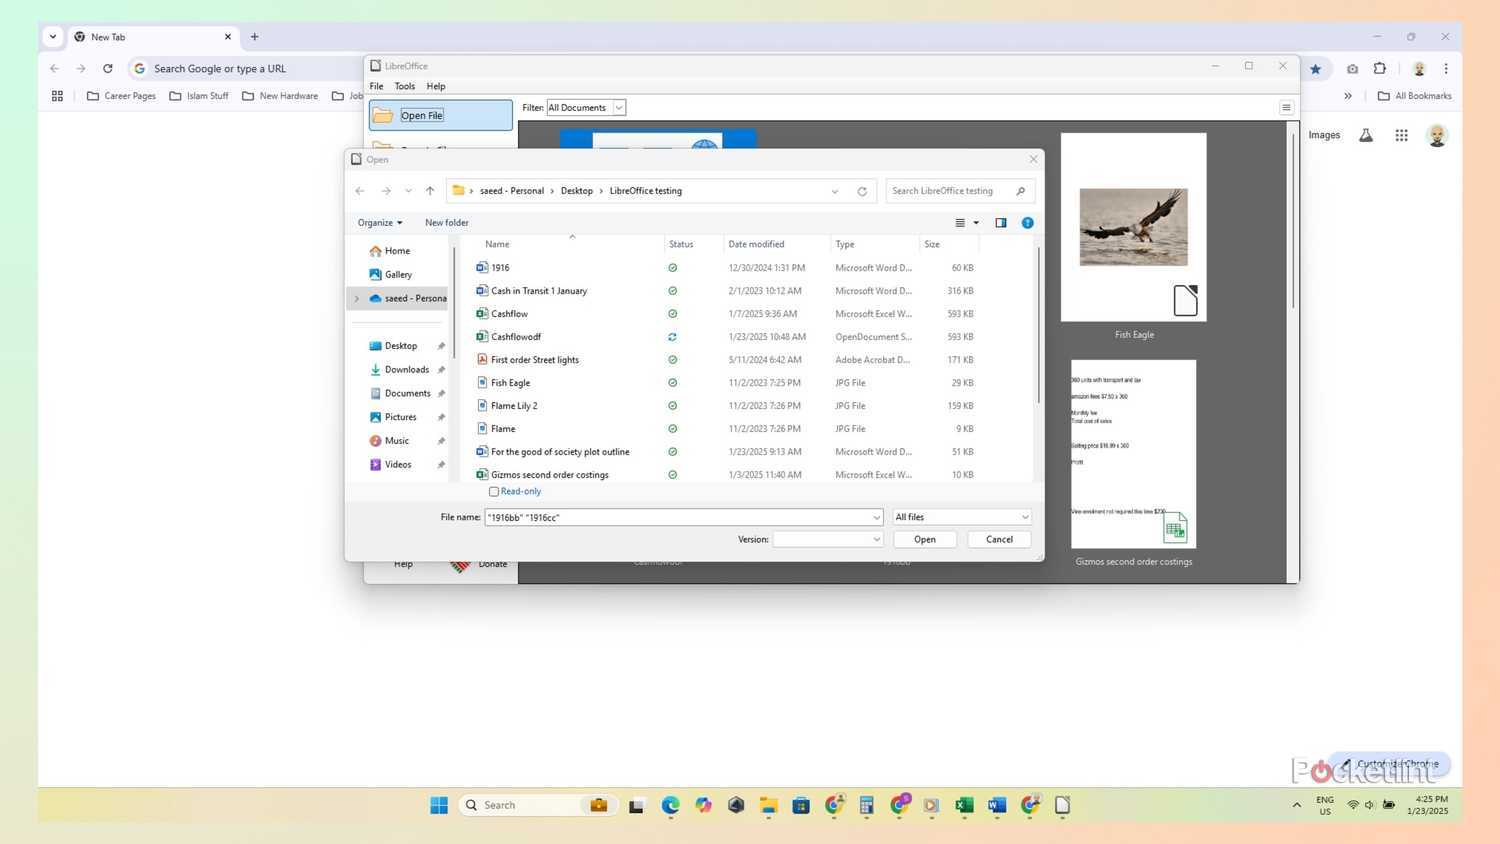Expand the saeed - Personal sidebar entry
1500x844 pixels.
pyautogui.click(x=357, y=298)
